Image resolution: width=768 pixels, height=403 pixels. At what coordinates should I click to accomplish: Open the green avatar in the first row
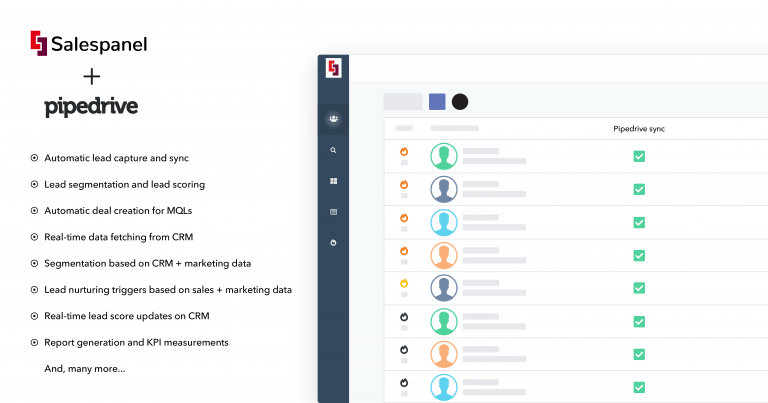444,156
